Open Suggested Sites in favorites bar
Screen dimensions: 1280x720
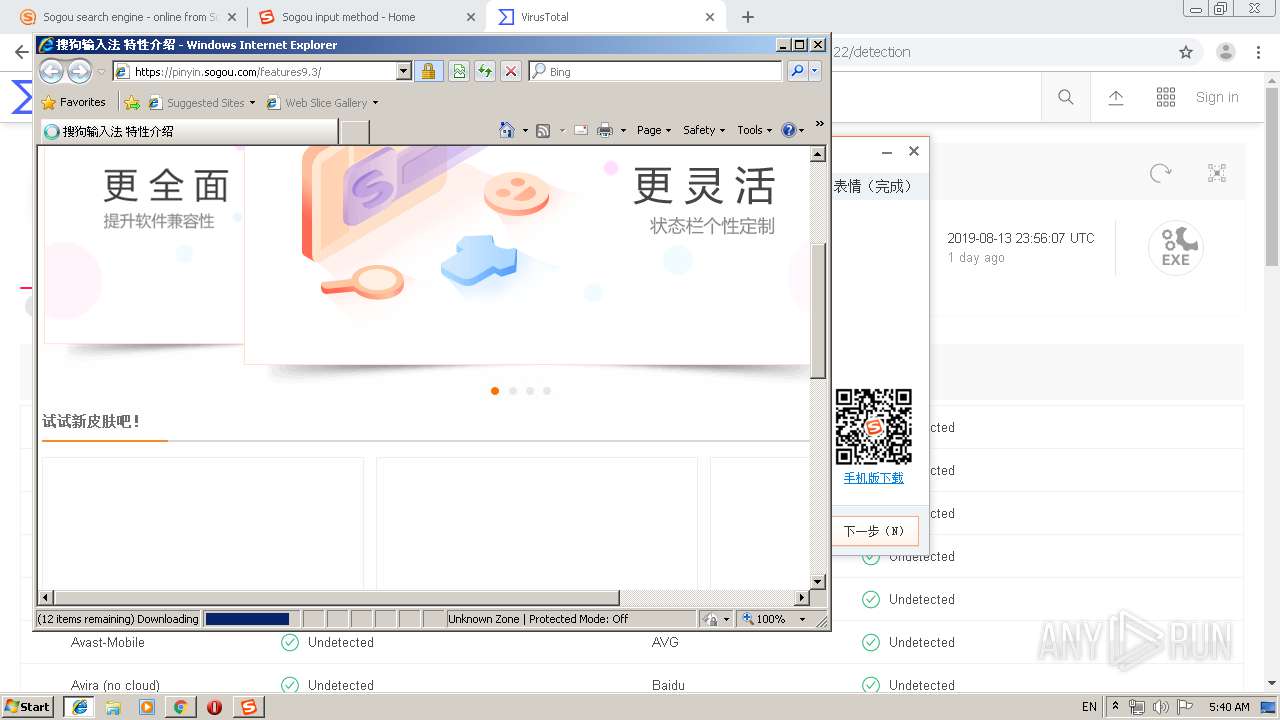(x=201, y=102)
